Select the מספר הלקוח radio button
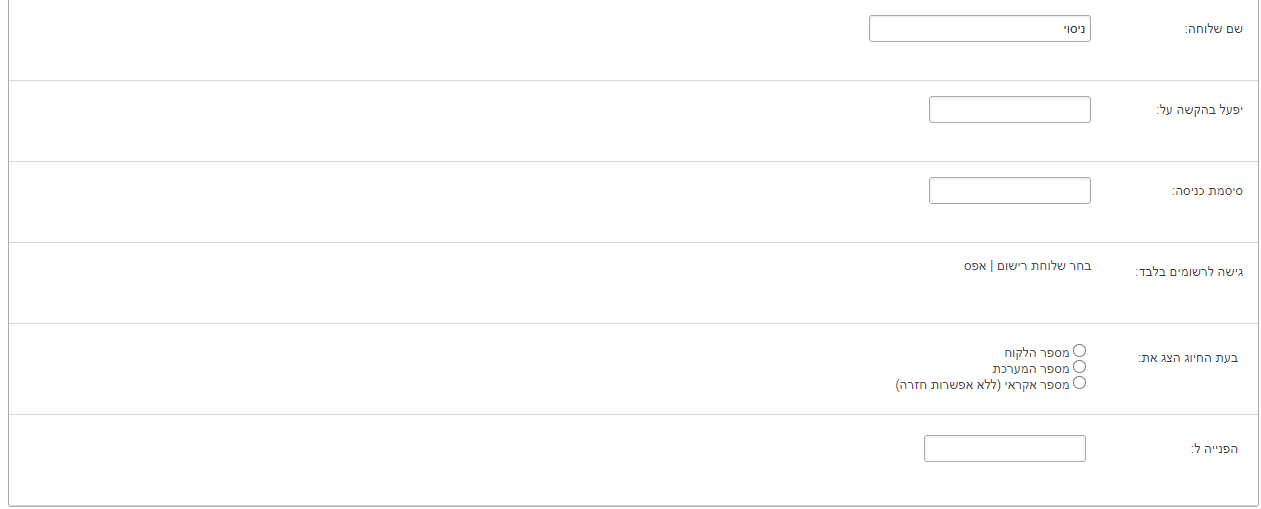Screen dimensions: 1261x509 click(x=1079, y=351)
